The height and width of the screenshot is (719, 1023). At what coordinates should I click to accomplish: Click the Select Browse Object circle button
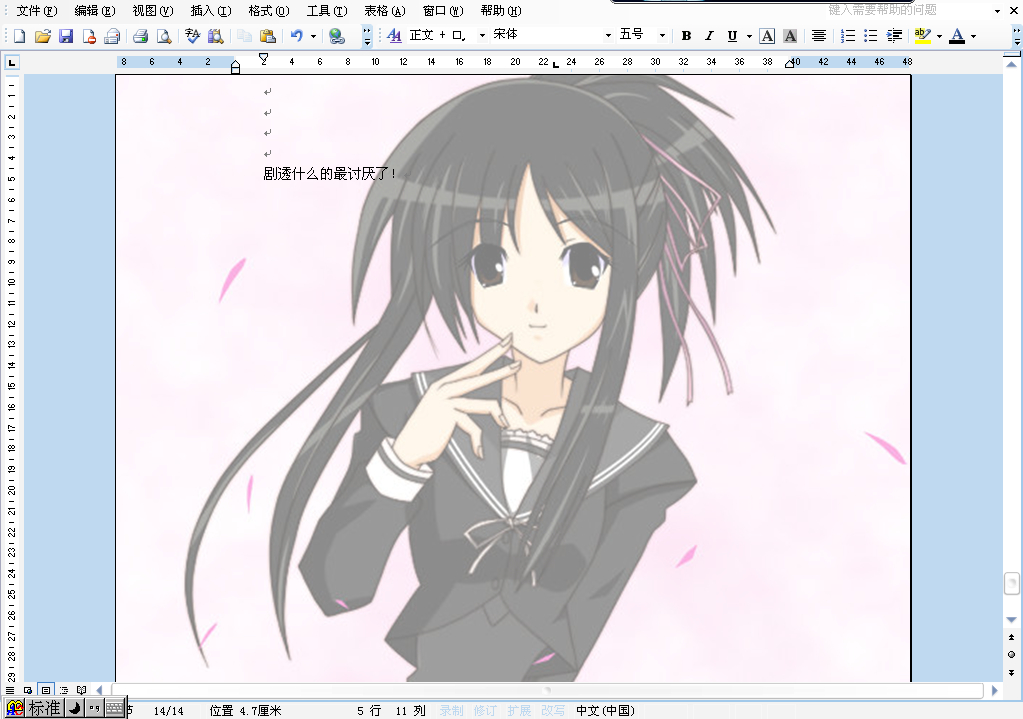pos(1011,654)
